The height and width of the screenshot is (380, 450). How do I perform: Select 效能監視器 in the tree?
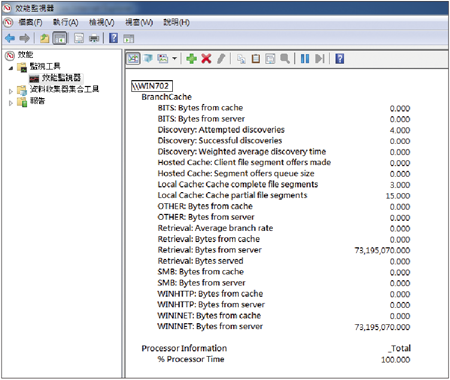(x=61, y=78)
